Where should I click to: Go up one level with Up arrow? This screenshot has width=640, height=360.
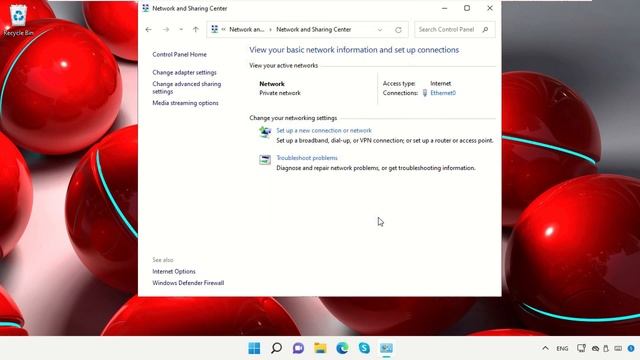(196, 29)
